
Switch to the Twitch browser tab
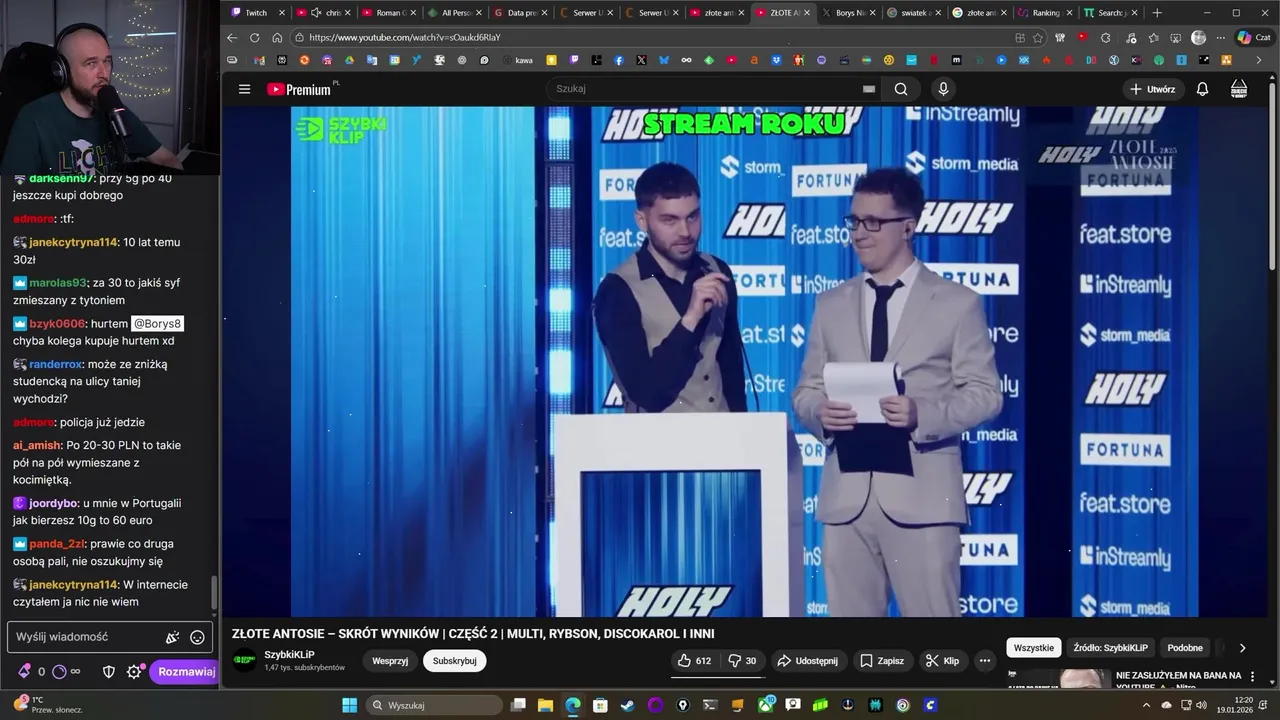pos(257,13)
